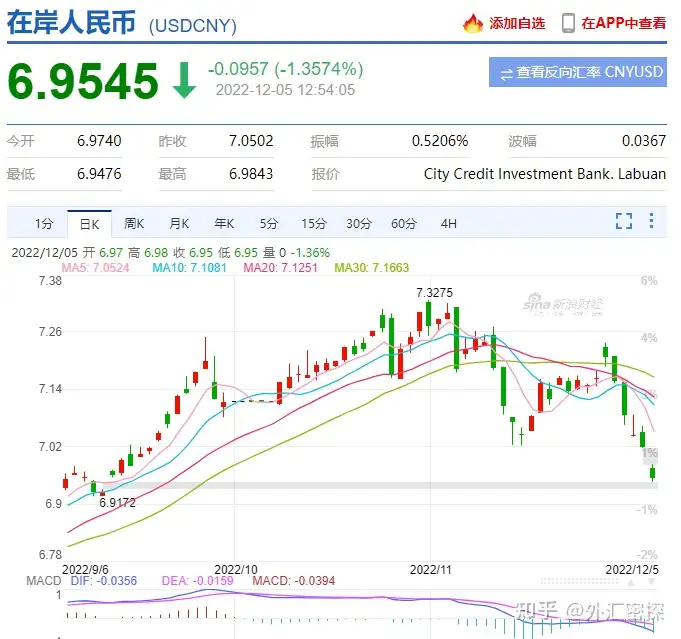The image size is (681, 639).
Task: Switch to the 周K tab
Action: point(134,224)
